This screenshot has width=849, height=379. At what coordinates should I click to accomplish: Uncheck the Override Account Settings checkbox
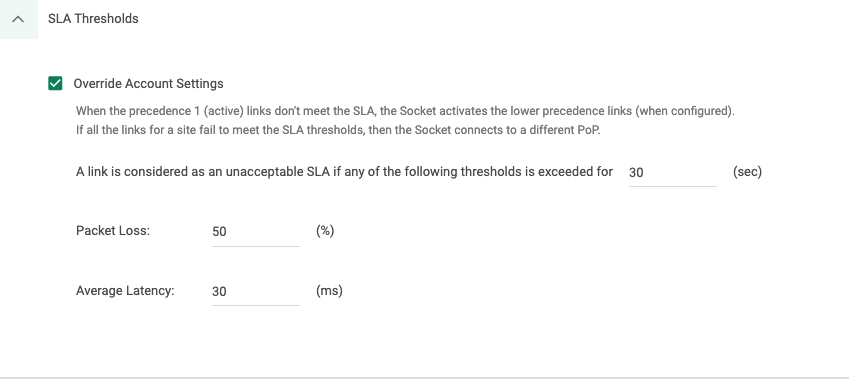coord(55,83)
